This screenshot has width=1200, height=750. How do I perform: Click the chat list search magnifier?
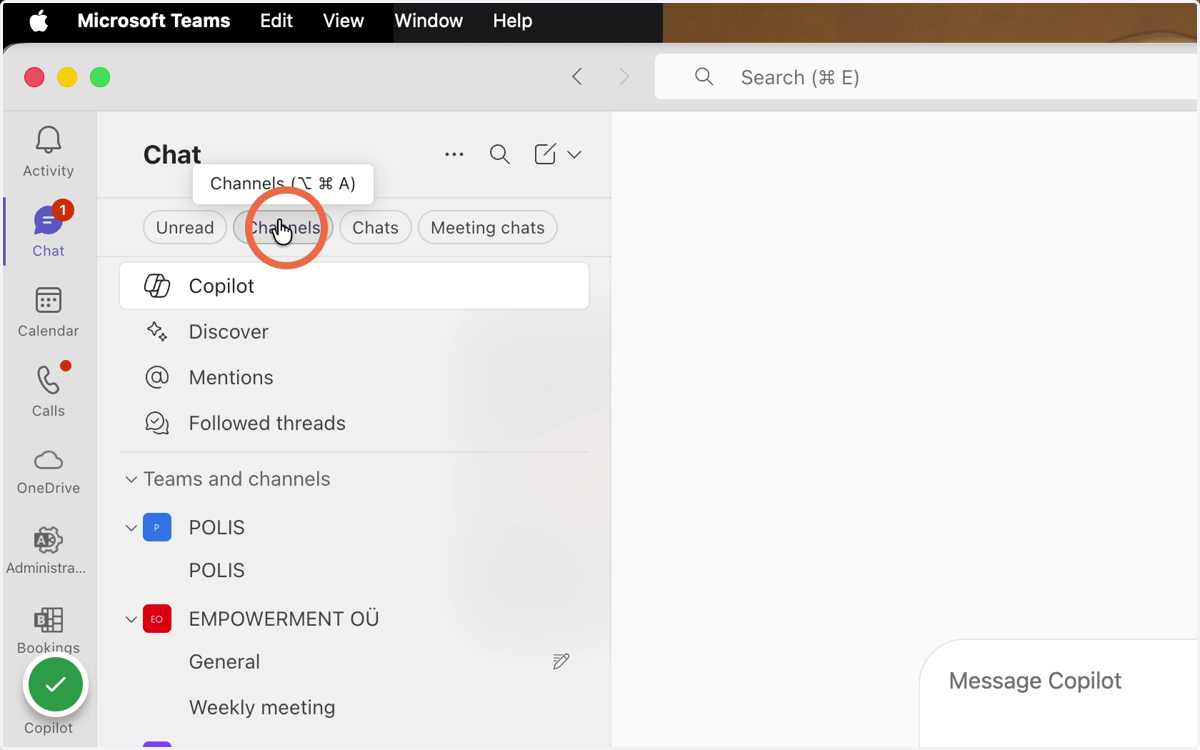tap(500, 154)
